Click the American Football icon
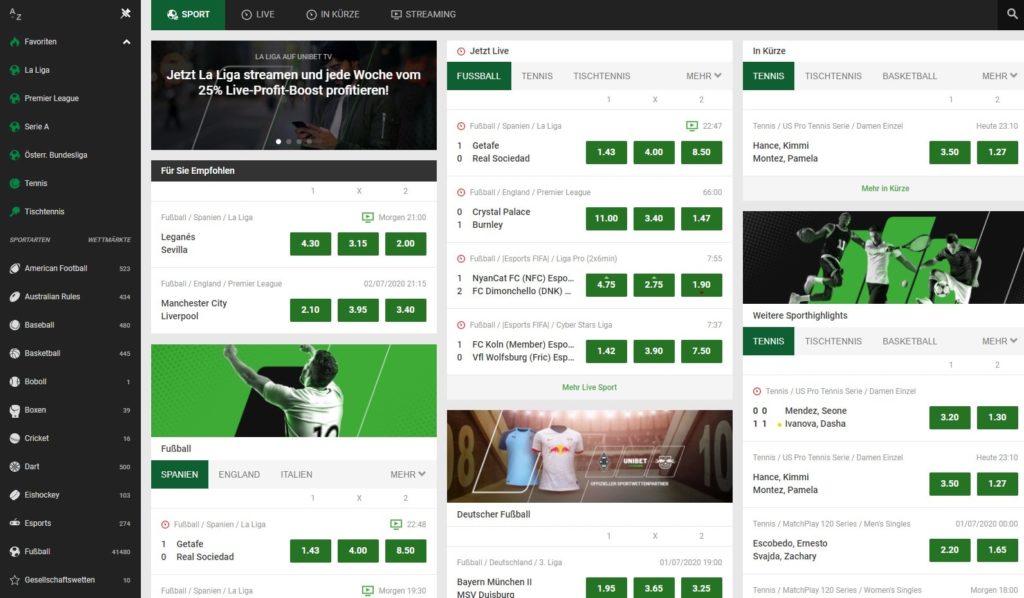The image size is (1024, 598). click(x=14, y=268)
